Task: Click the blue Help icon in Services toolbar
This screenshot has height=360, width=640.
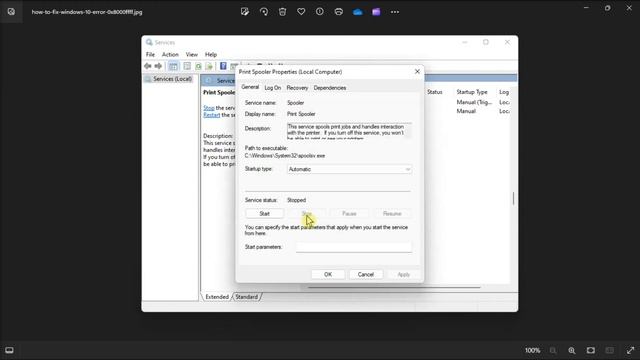Action: 223,66
